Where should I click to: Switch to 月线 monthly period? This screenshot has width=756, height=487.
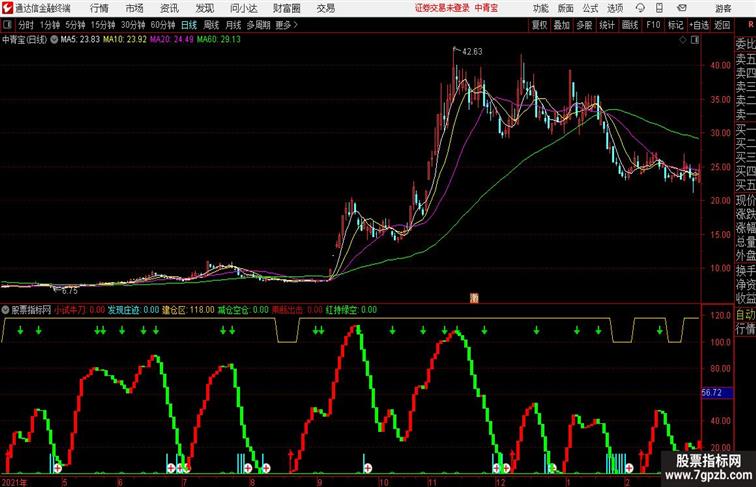click(233, 25)
